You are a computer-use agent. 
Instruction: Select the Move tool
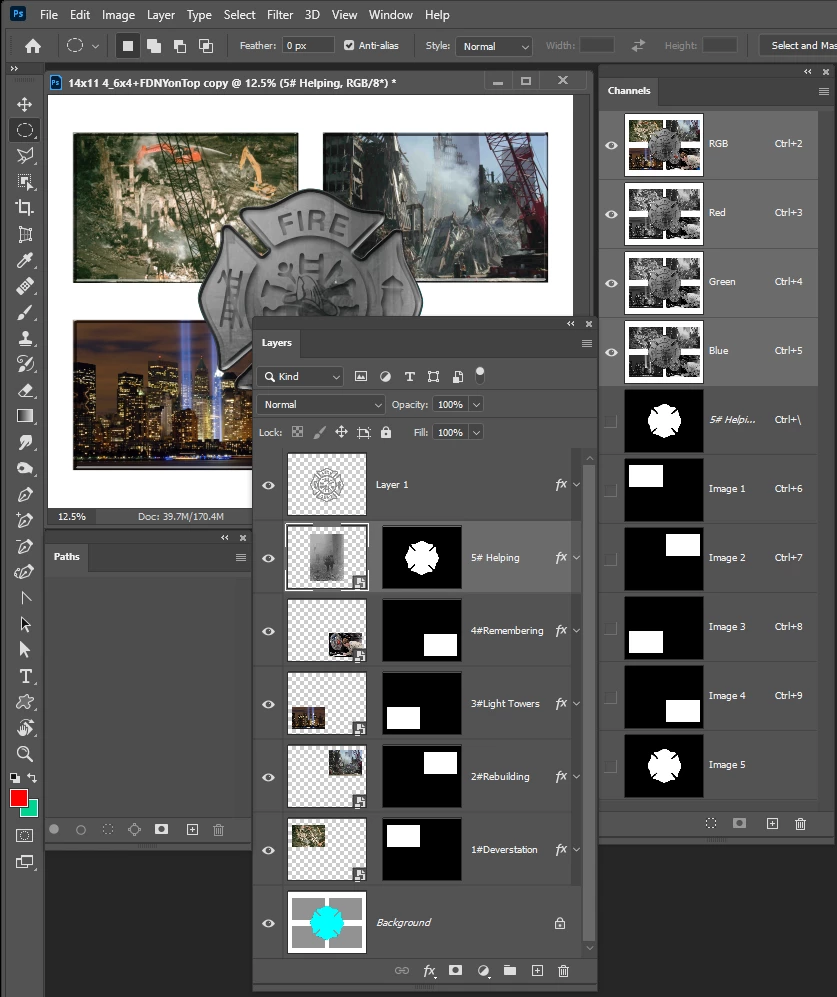coord(25,104)
